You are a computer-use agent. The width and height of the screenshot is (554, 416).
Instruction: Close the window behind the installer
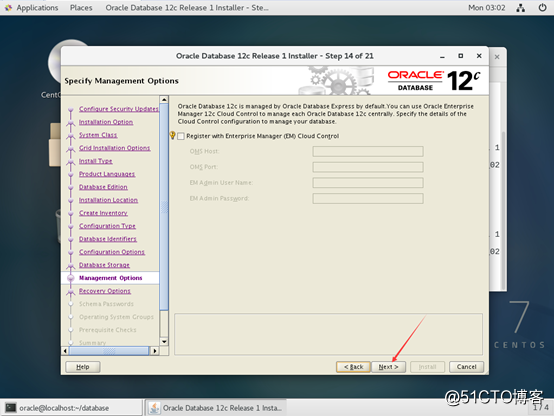coord(497,57)
